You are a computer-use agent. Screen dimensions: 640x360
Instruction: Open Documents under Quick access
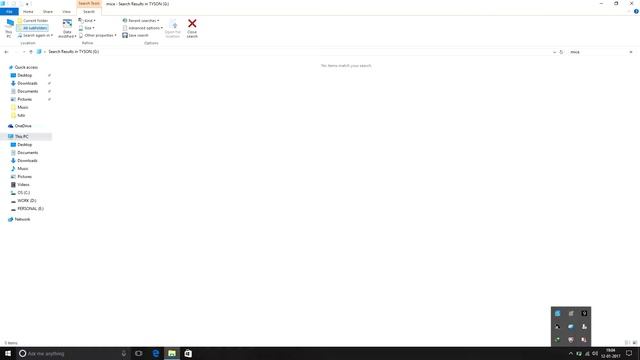27,91
